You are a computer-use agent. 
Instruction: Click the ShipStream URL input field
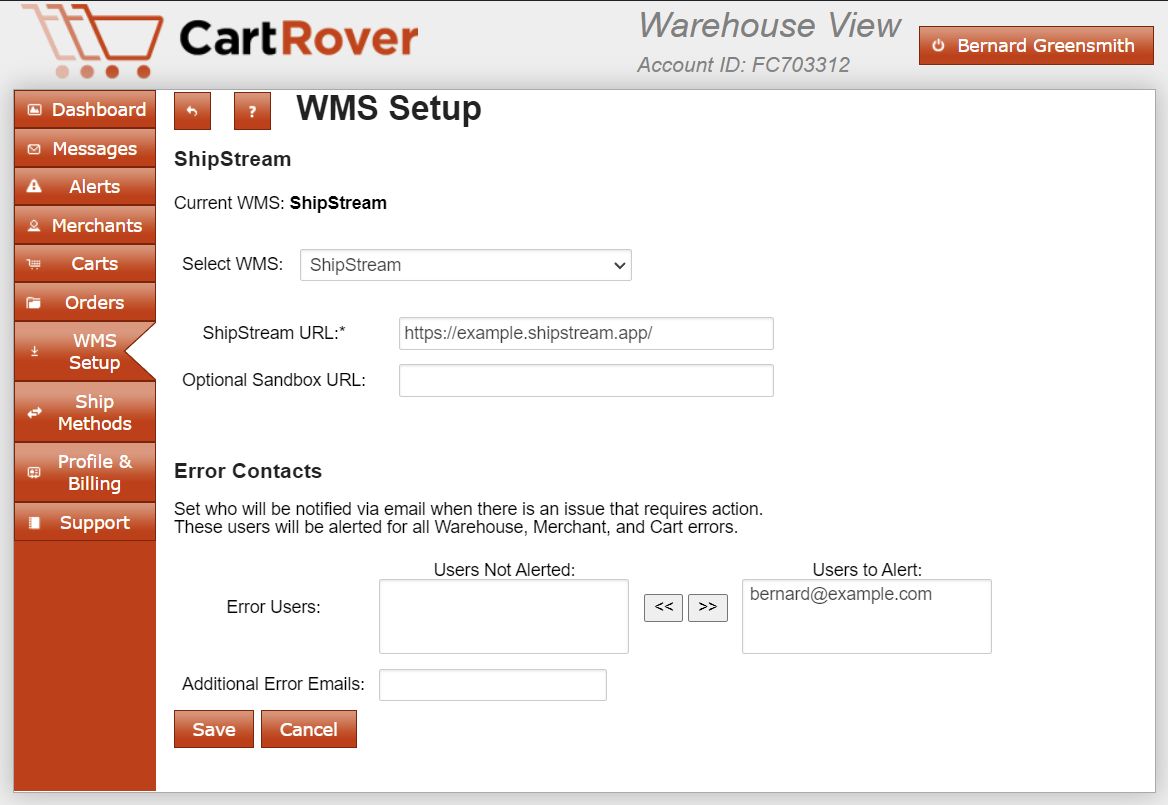[x=585, y=334]
